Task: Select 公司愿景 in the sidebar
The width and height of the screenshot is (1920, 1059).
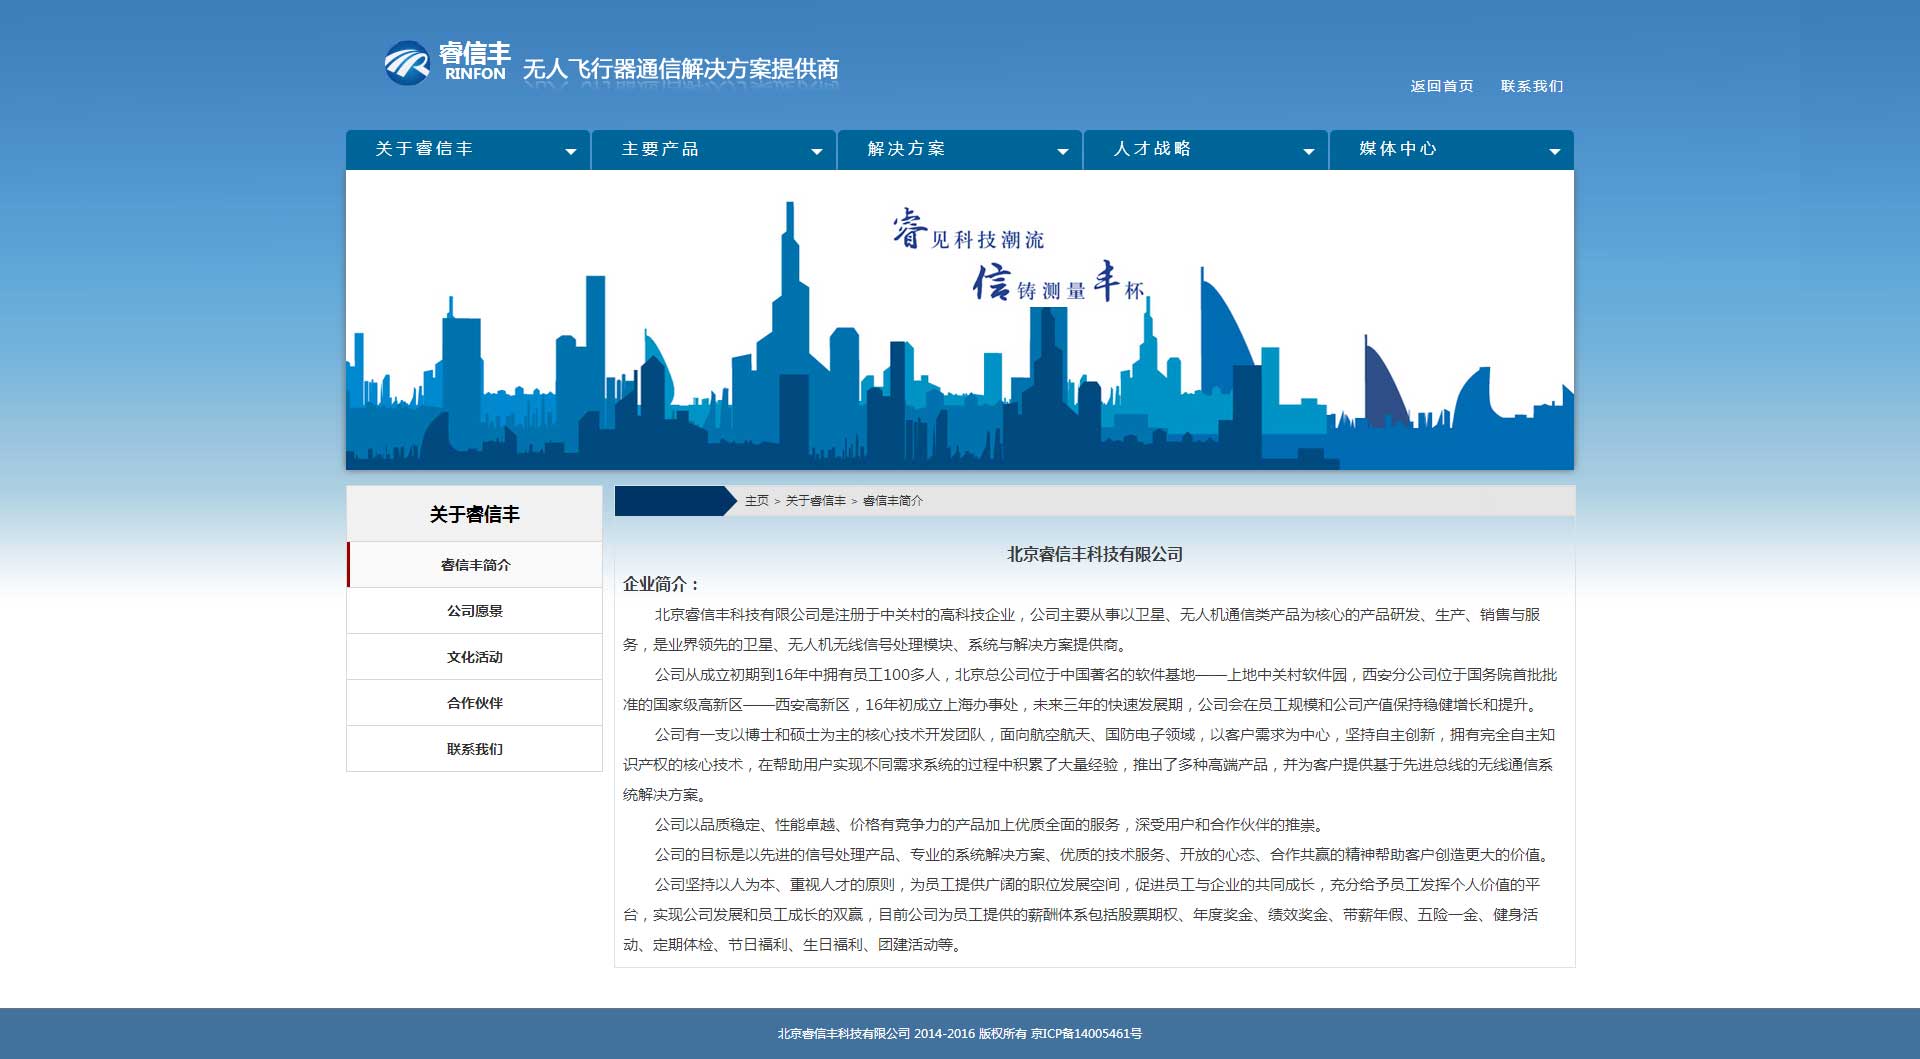Action: (475, 611)
